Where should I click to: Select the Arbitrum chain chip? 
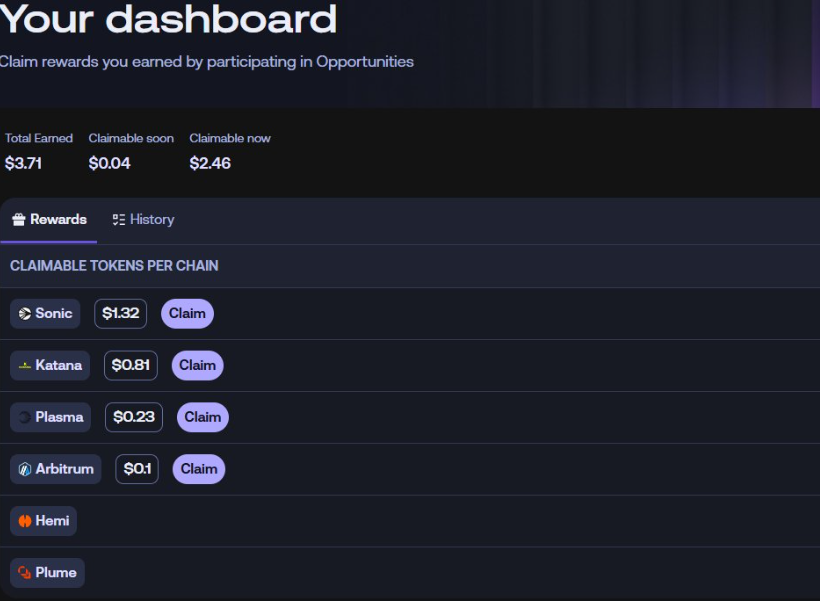click(x=56, y=469)
